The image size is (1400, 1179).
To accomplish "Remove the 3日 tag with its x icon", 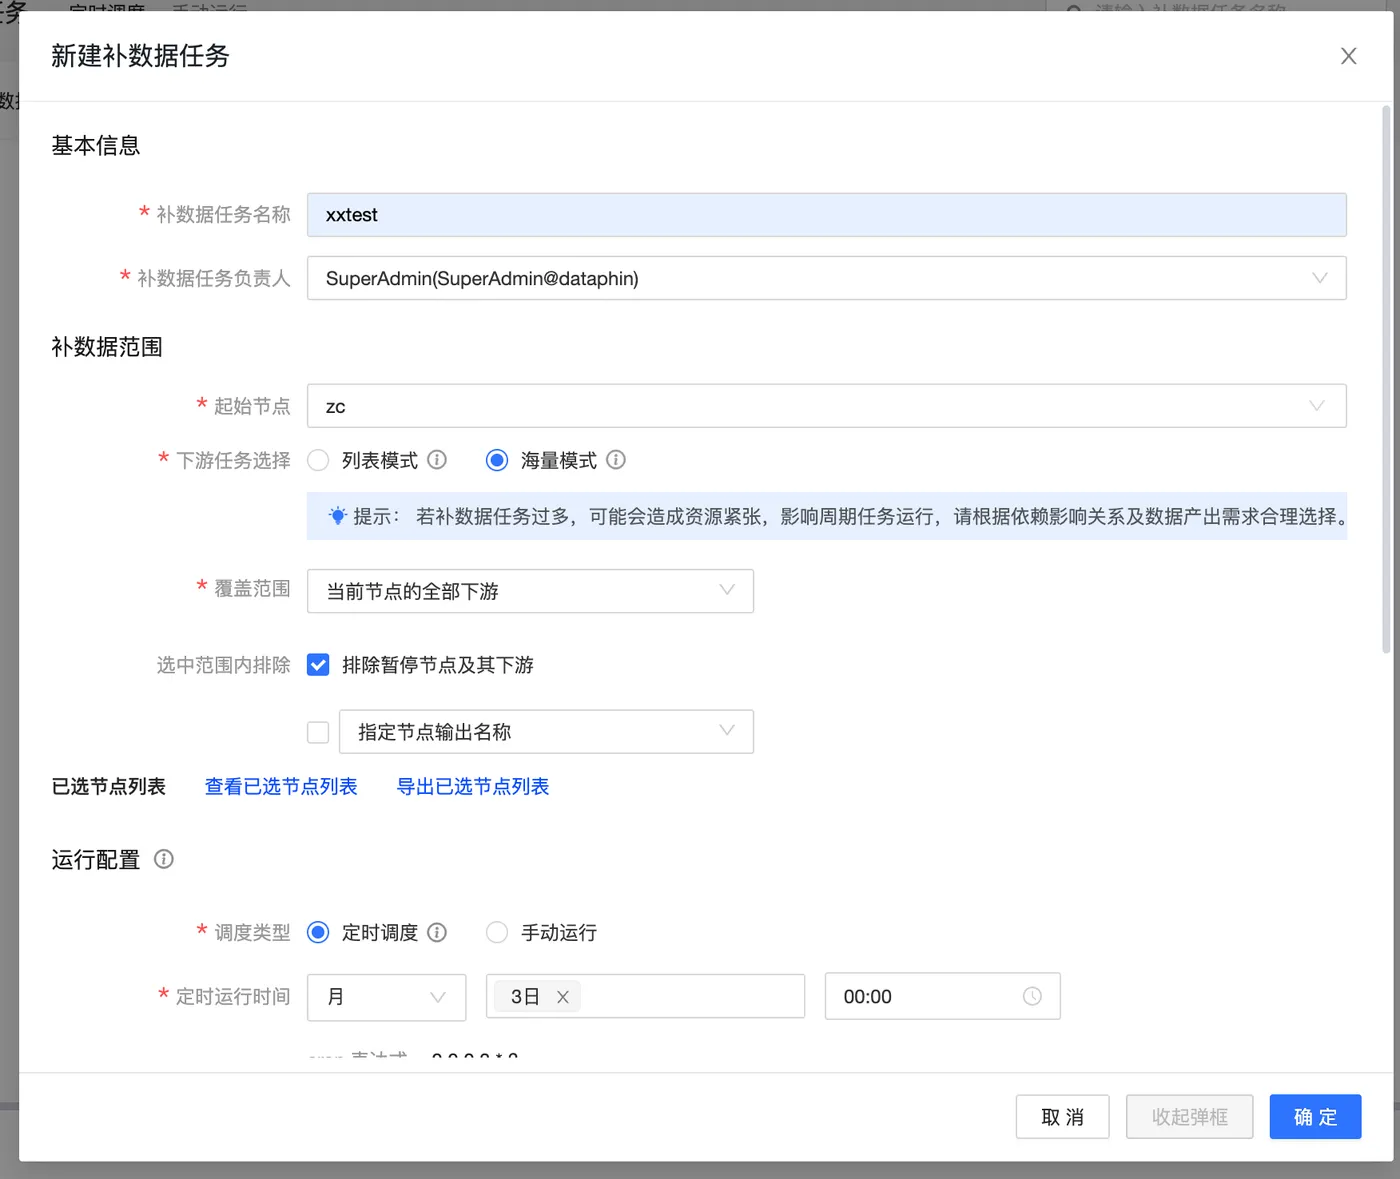I will (x=562, y=997).
